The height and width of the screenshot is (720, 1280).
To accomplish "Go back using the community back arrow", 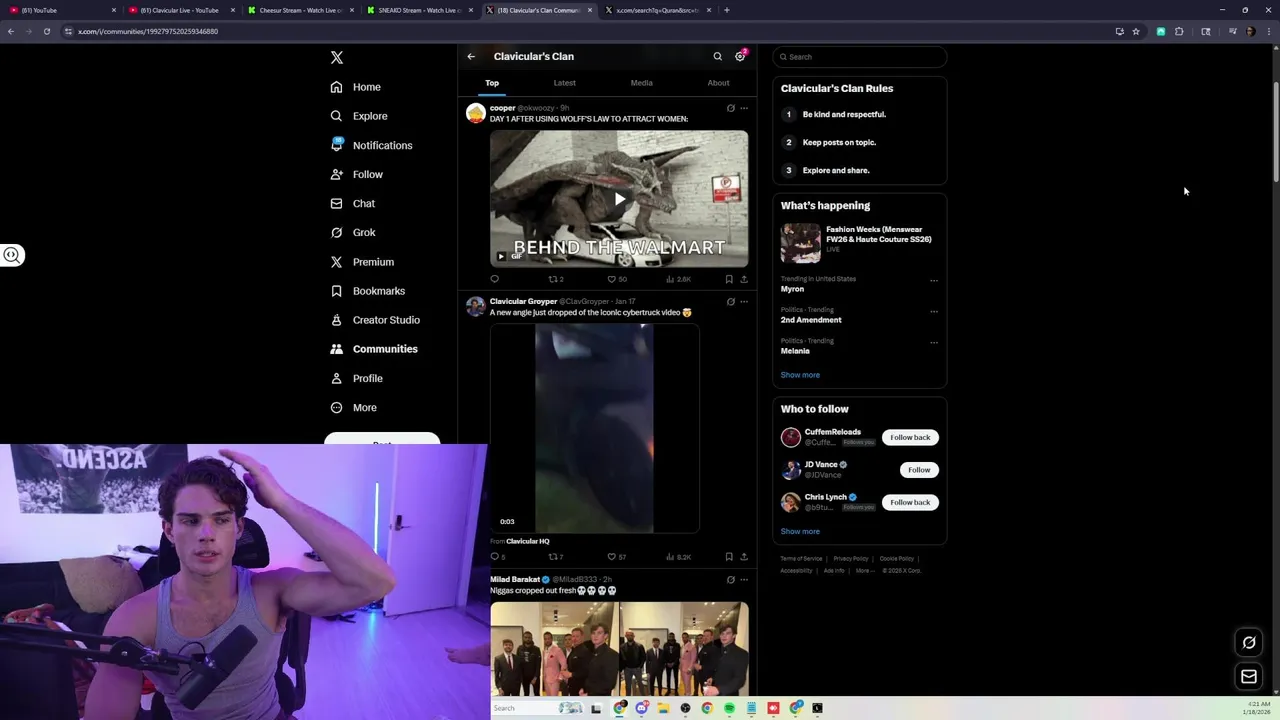I will 471,57.
